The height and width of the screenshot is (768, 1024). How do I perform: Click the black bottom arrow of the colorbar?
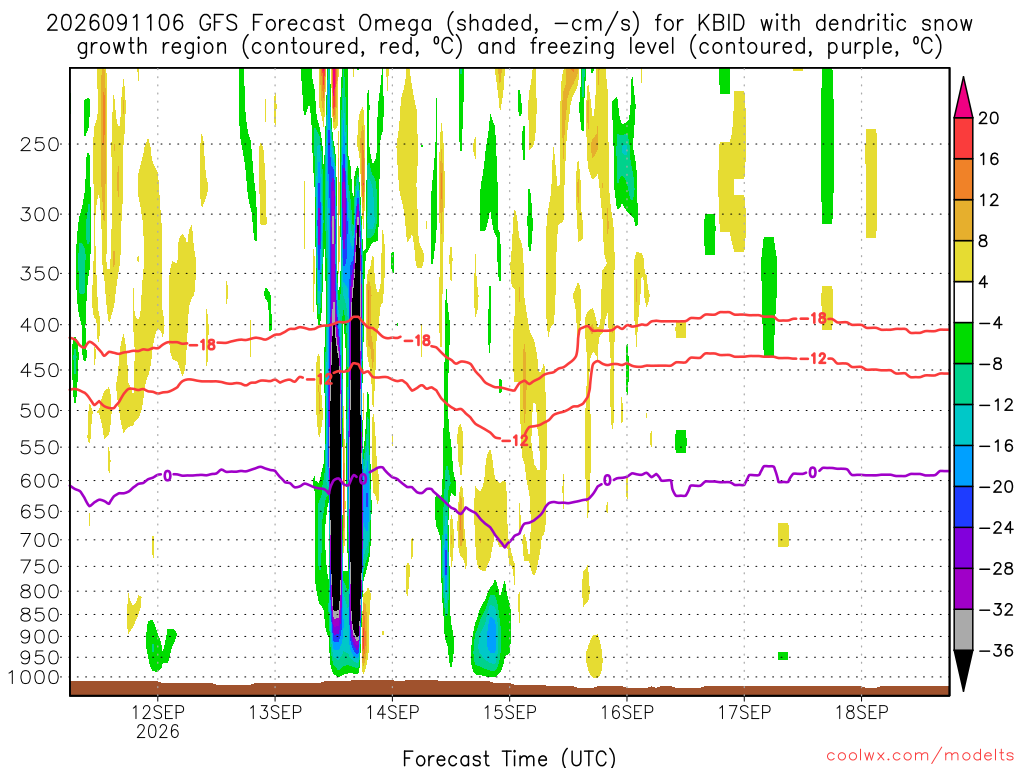963,671
